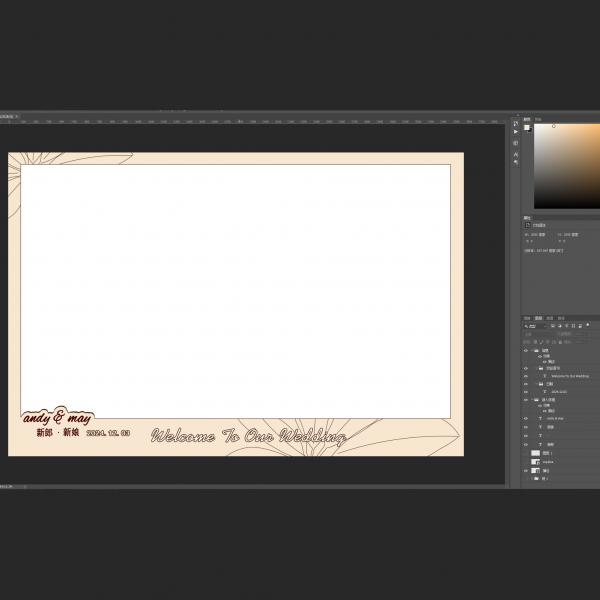This screenshot has height=600, width=600.
Task: Turn layer filtering on or off
Action: pyautogui.click(x=585, y=326)
